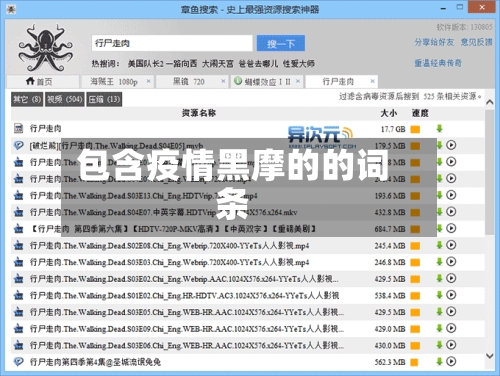Viewport: 500px width, 376px height.
Task: Click the link icon of 第四季第4集@圣城流氓兔兔 row
Action: pos(18,362)
